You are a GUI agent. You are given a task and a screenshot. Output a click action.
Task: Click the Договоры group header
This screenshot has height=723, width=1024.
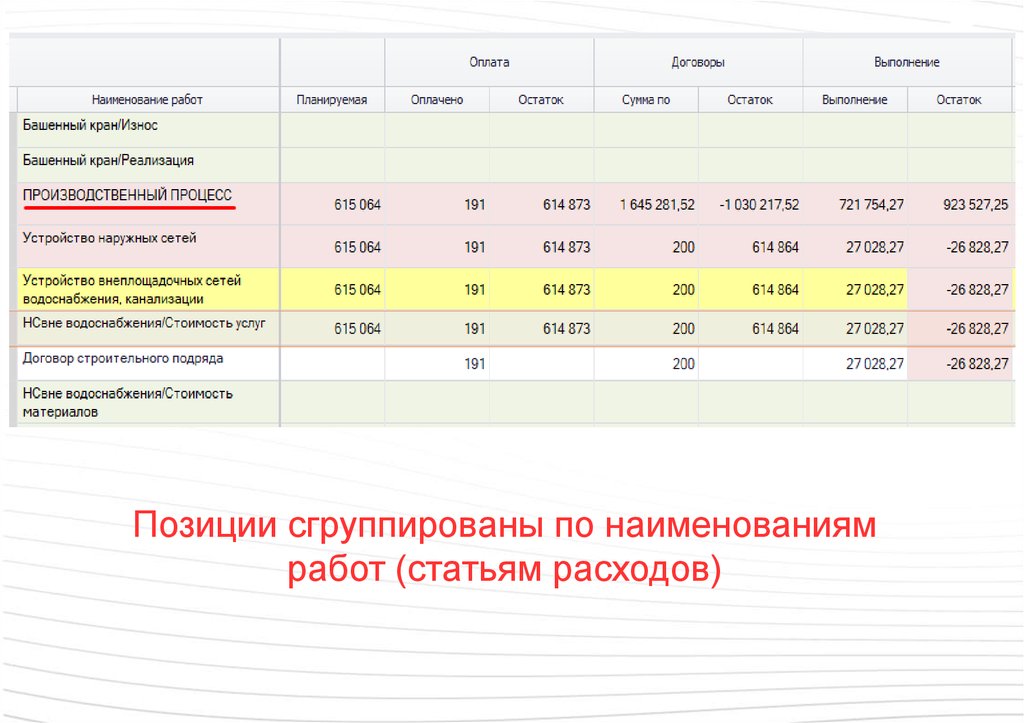click(x=698, y=62)
